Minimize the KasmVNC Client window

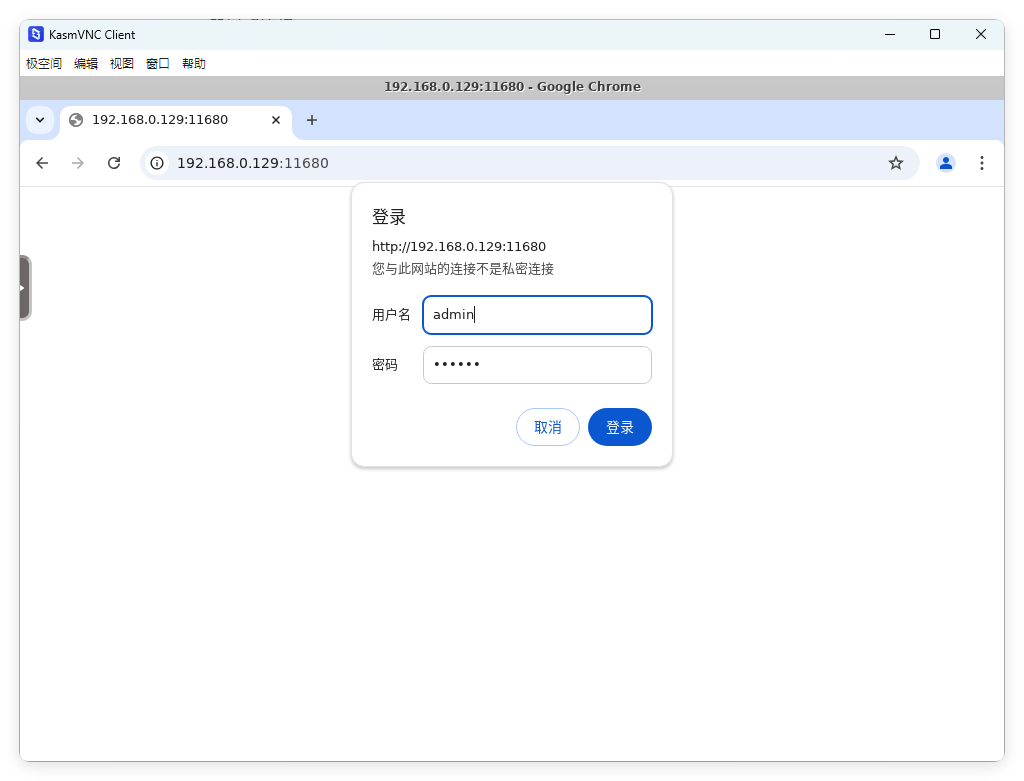tap(890, 35)
